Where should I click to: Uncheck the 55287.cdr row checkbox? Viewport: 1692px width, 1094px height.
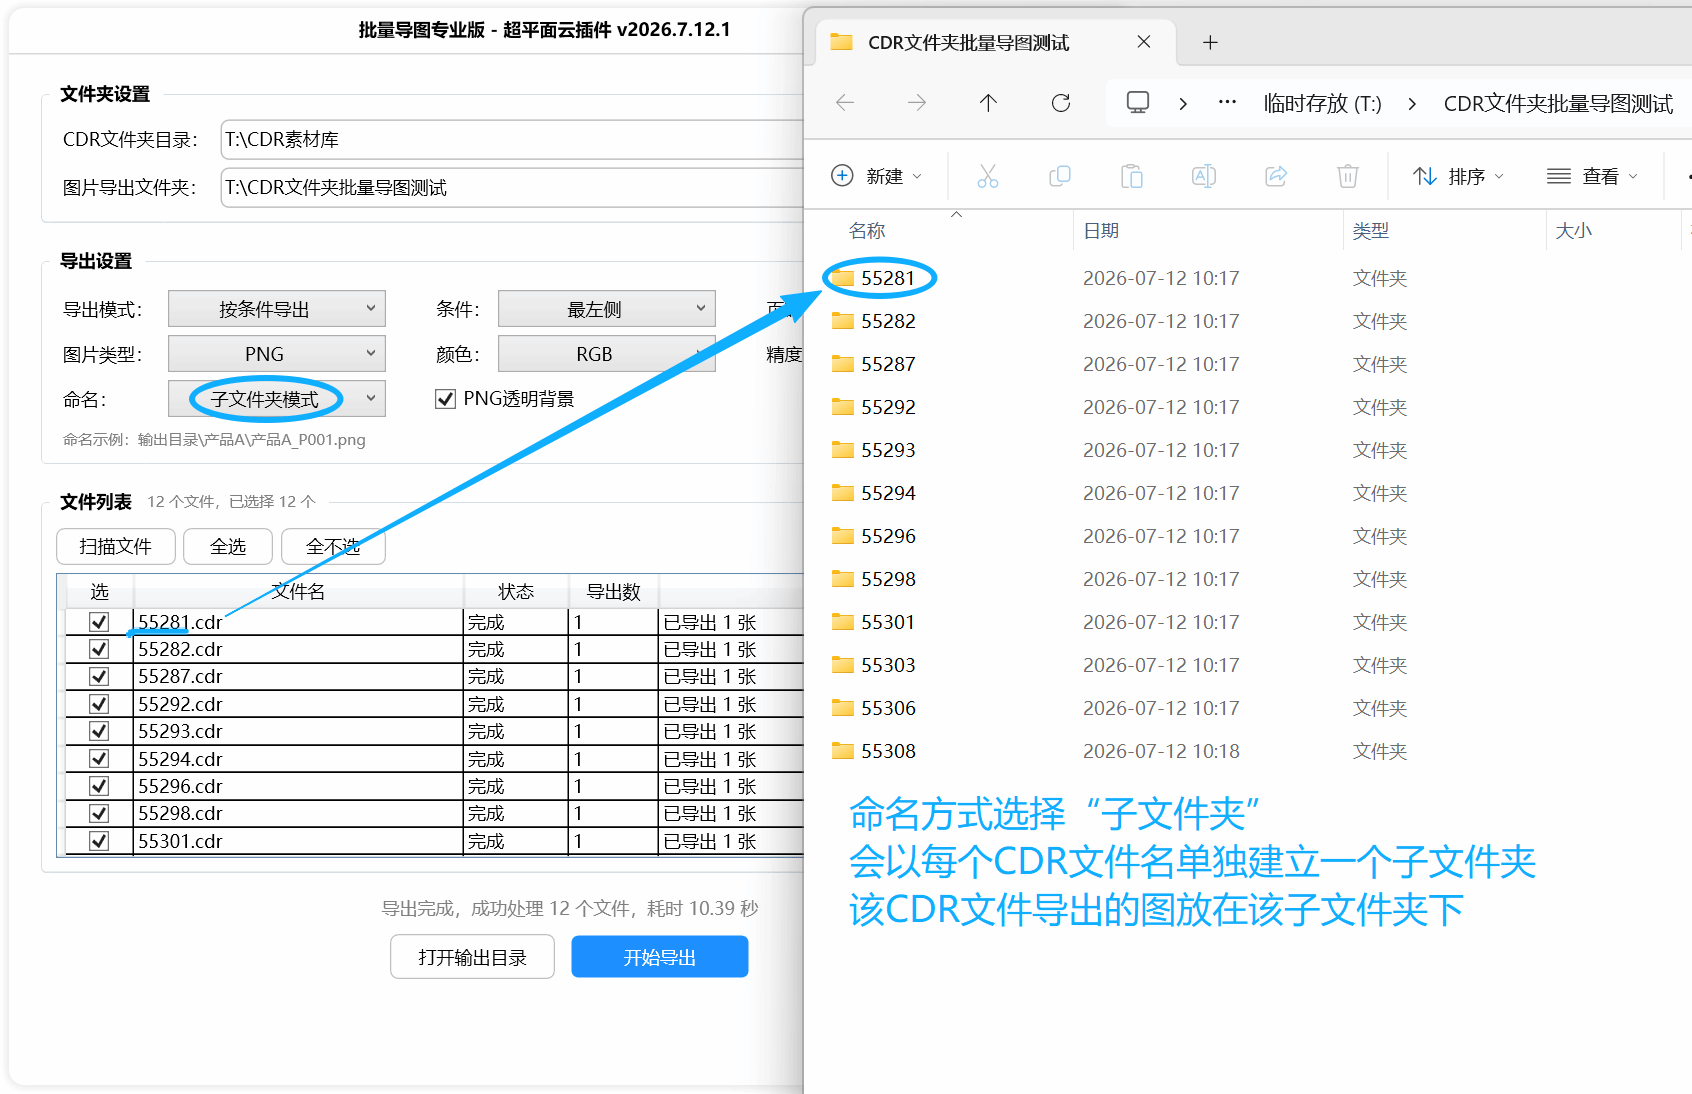(x=99, y=676)
